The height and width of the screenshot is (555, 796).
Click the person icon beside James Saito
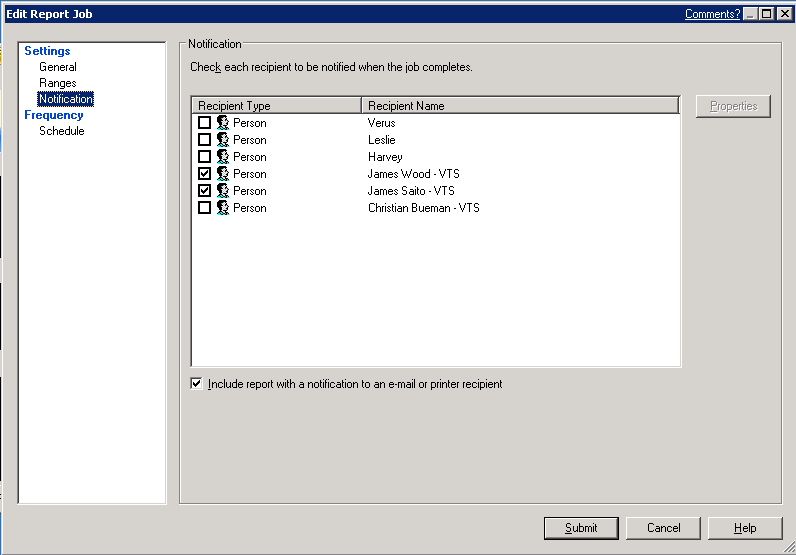(x=223, y=191)
